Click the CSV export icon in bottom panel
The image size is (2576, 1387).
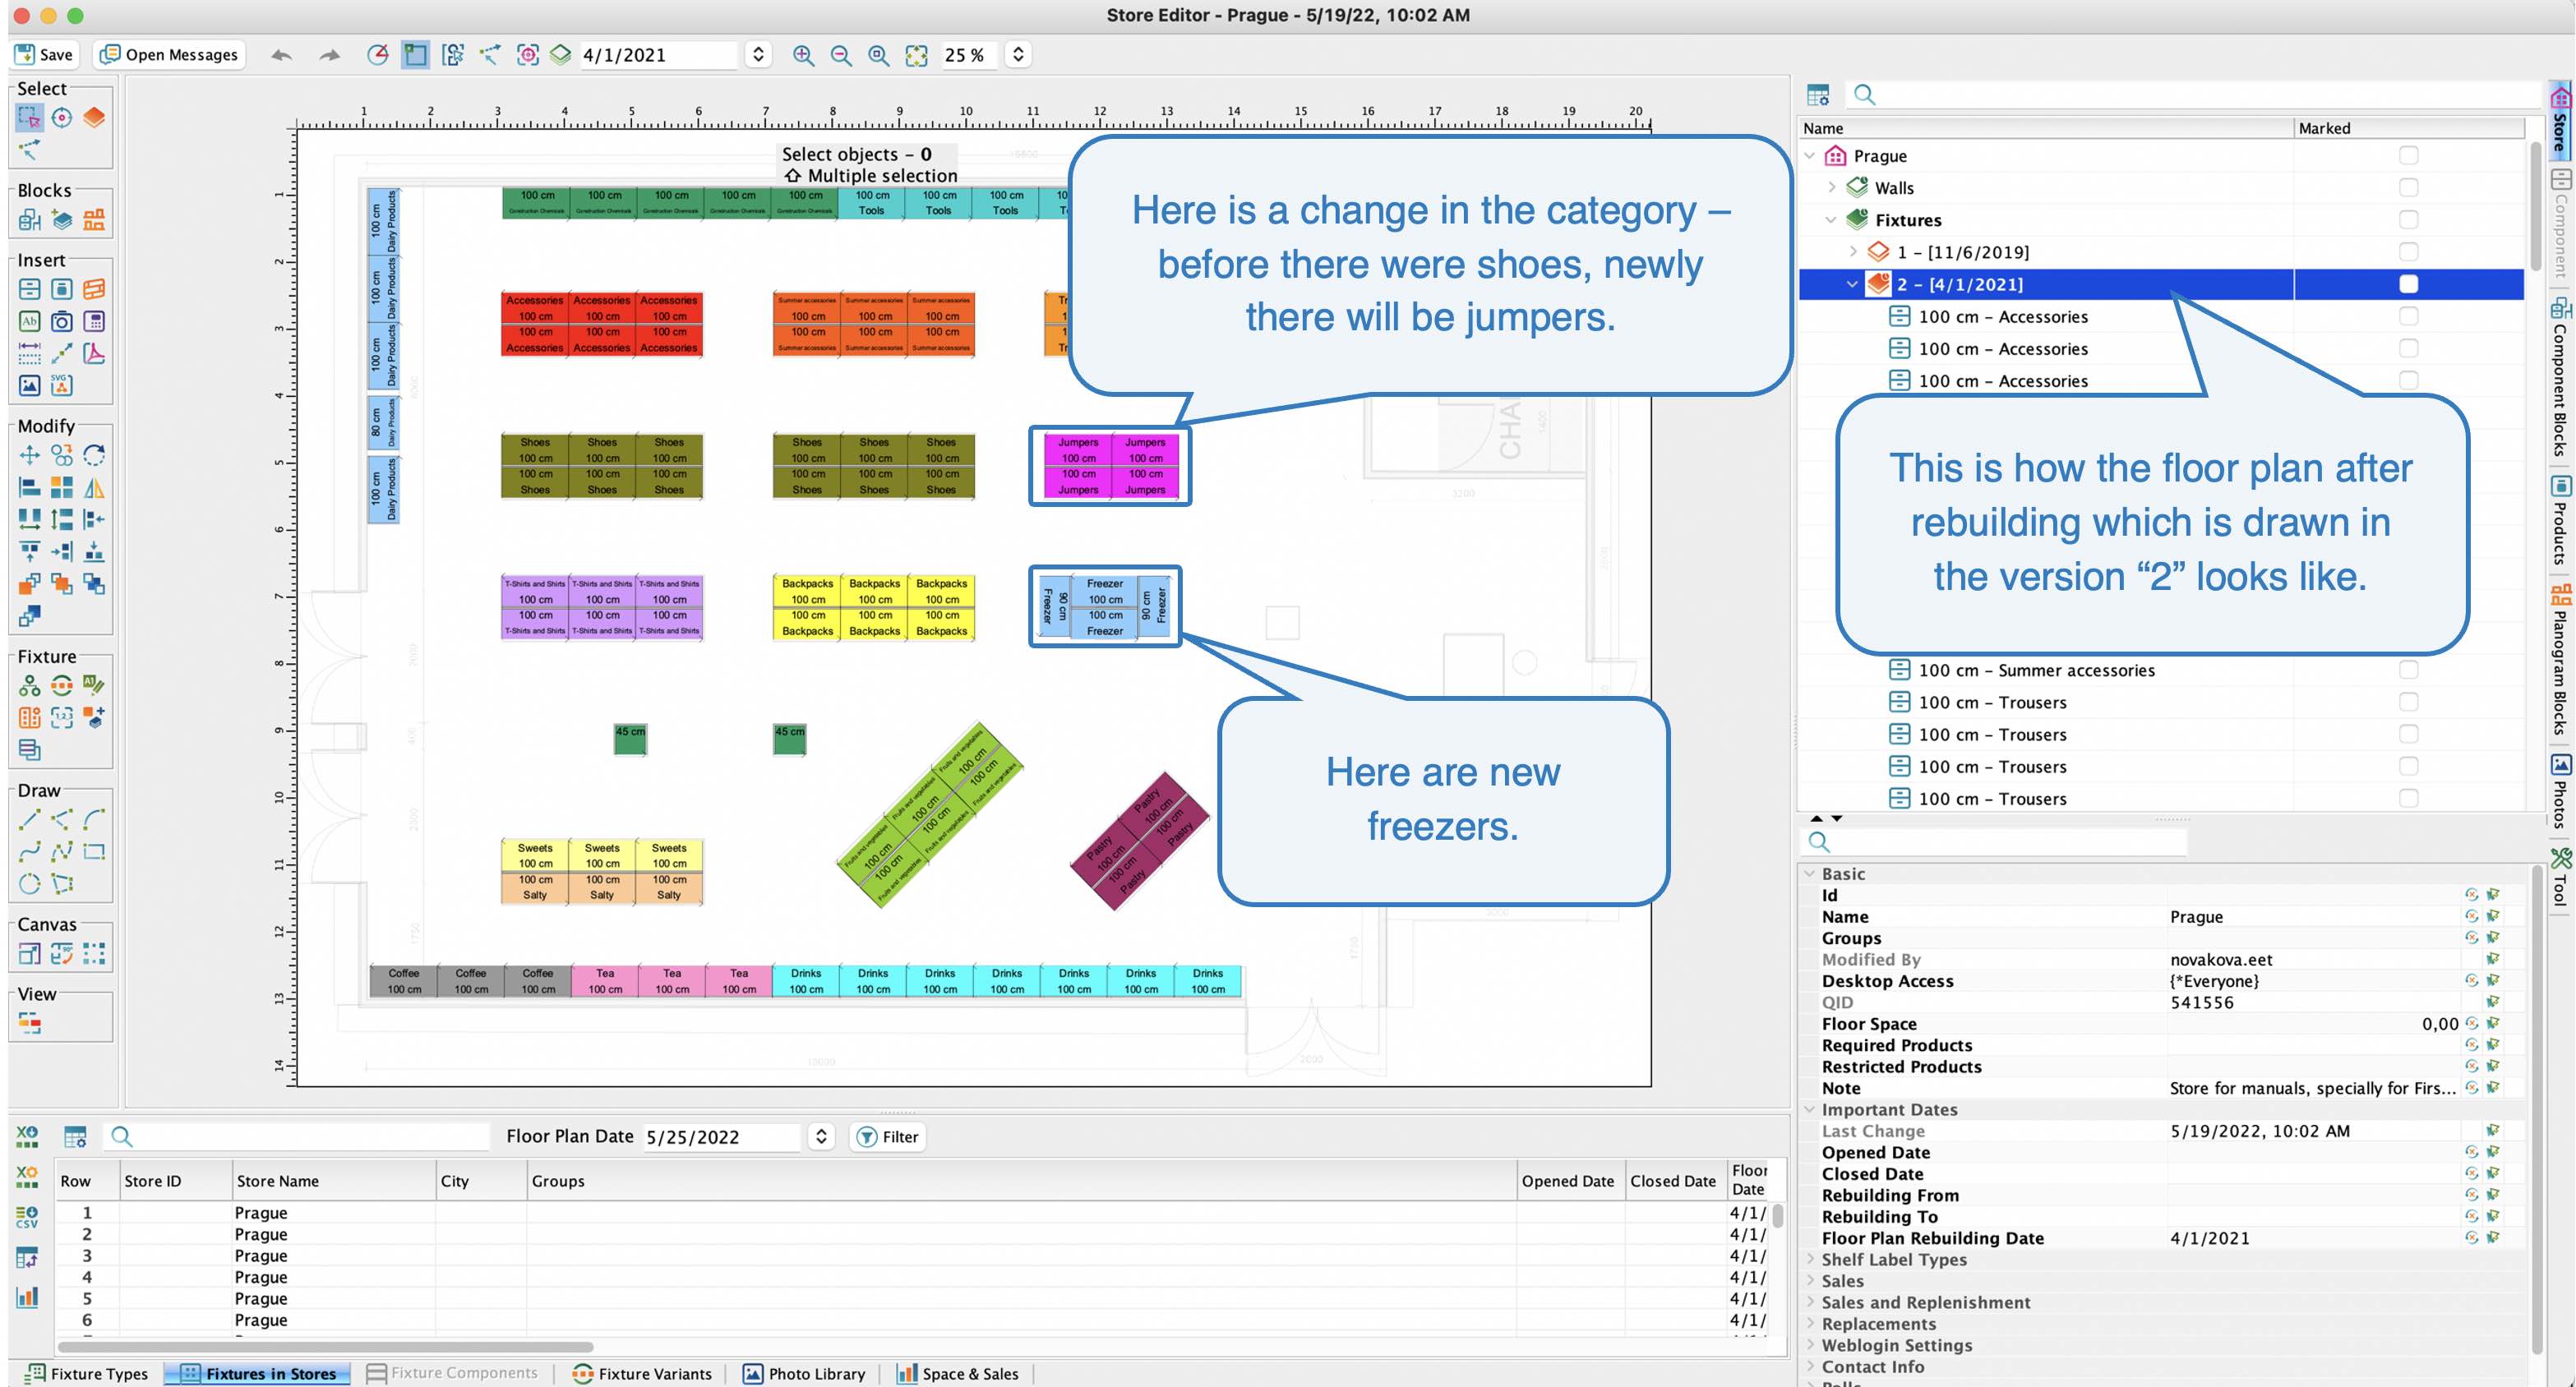point(27,1216)
